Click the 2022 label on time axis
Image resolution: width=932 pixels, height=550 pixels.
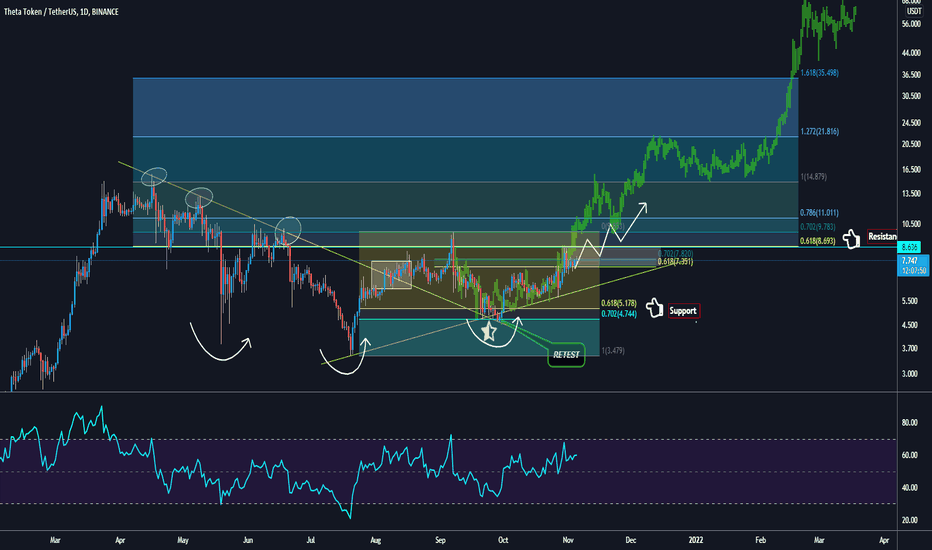pos(695,540)
